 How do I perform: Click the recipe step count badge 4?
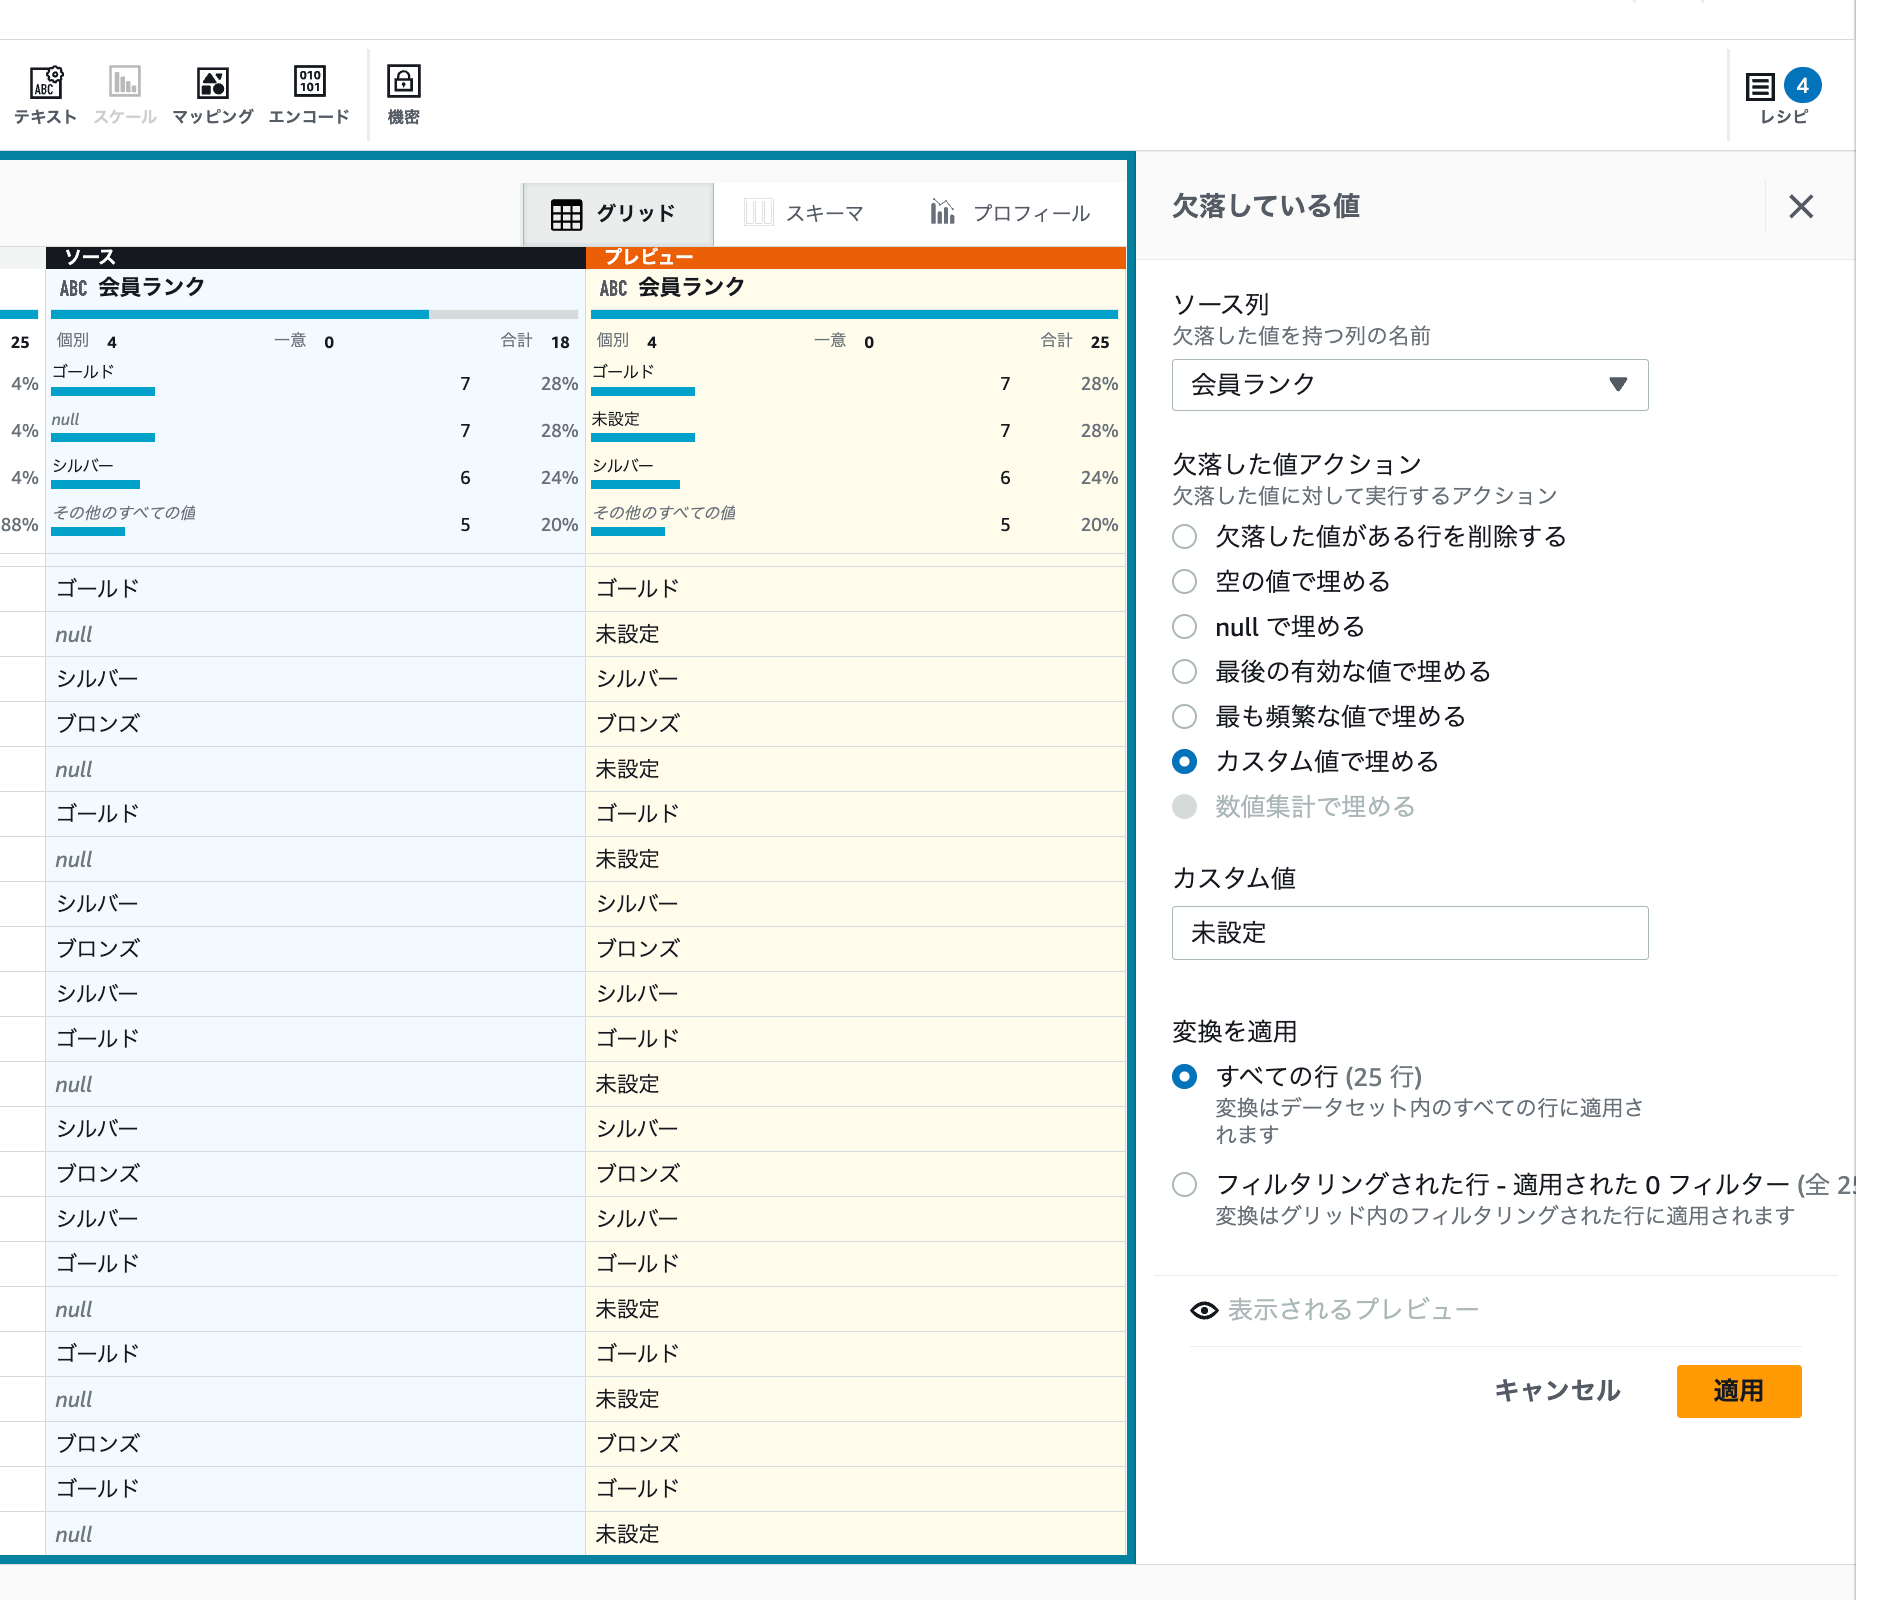point(1802,86)
